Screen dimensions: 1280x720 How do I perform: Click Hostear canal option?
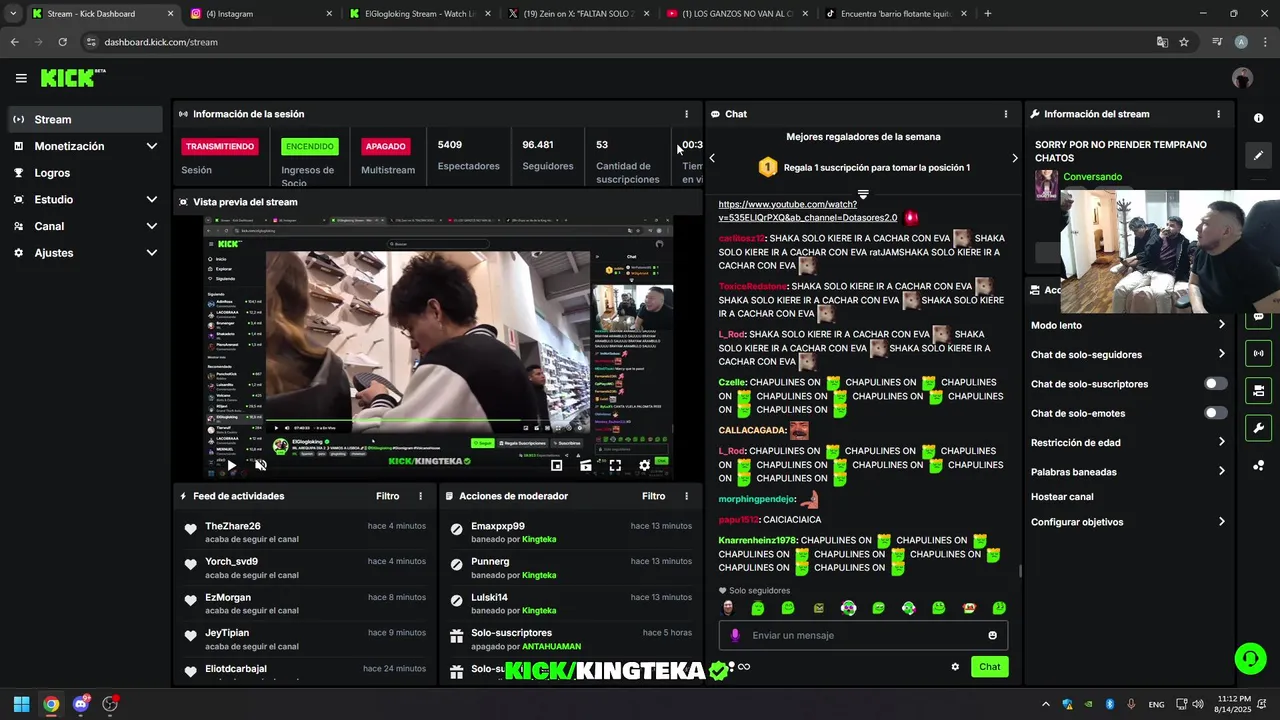pos(1062,497)
